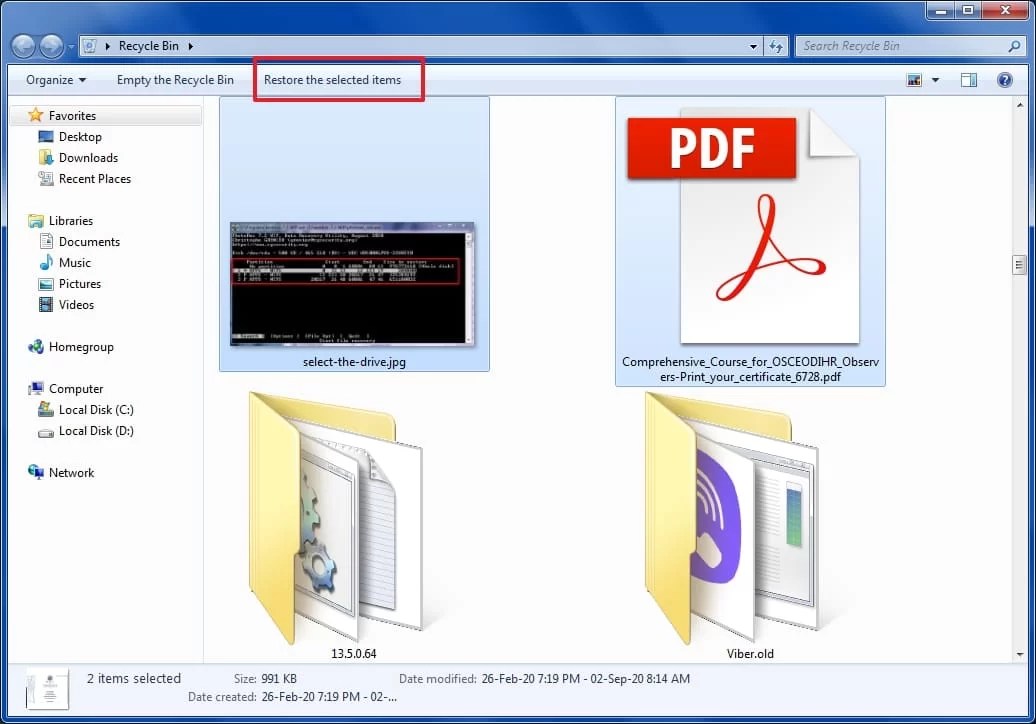The height and width of the screenshot is (724, 1036).
Task: Select Desktop under Favorites
Action: tap(80, 136)
